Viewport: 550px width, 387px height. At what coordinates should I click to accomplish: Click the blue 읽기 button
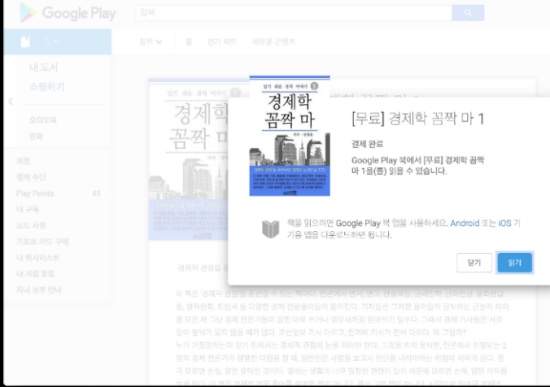pos(515,262)
